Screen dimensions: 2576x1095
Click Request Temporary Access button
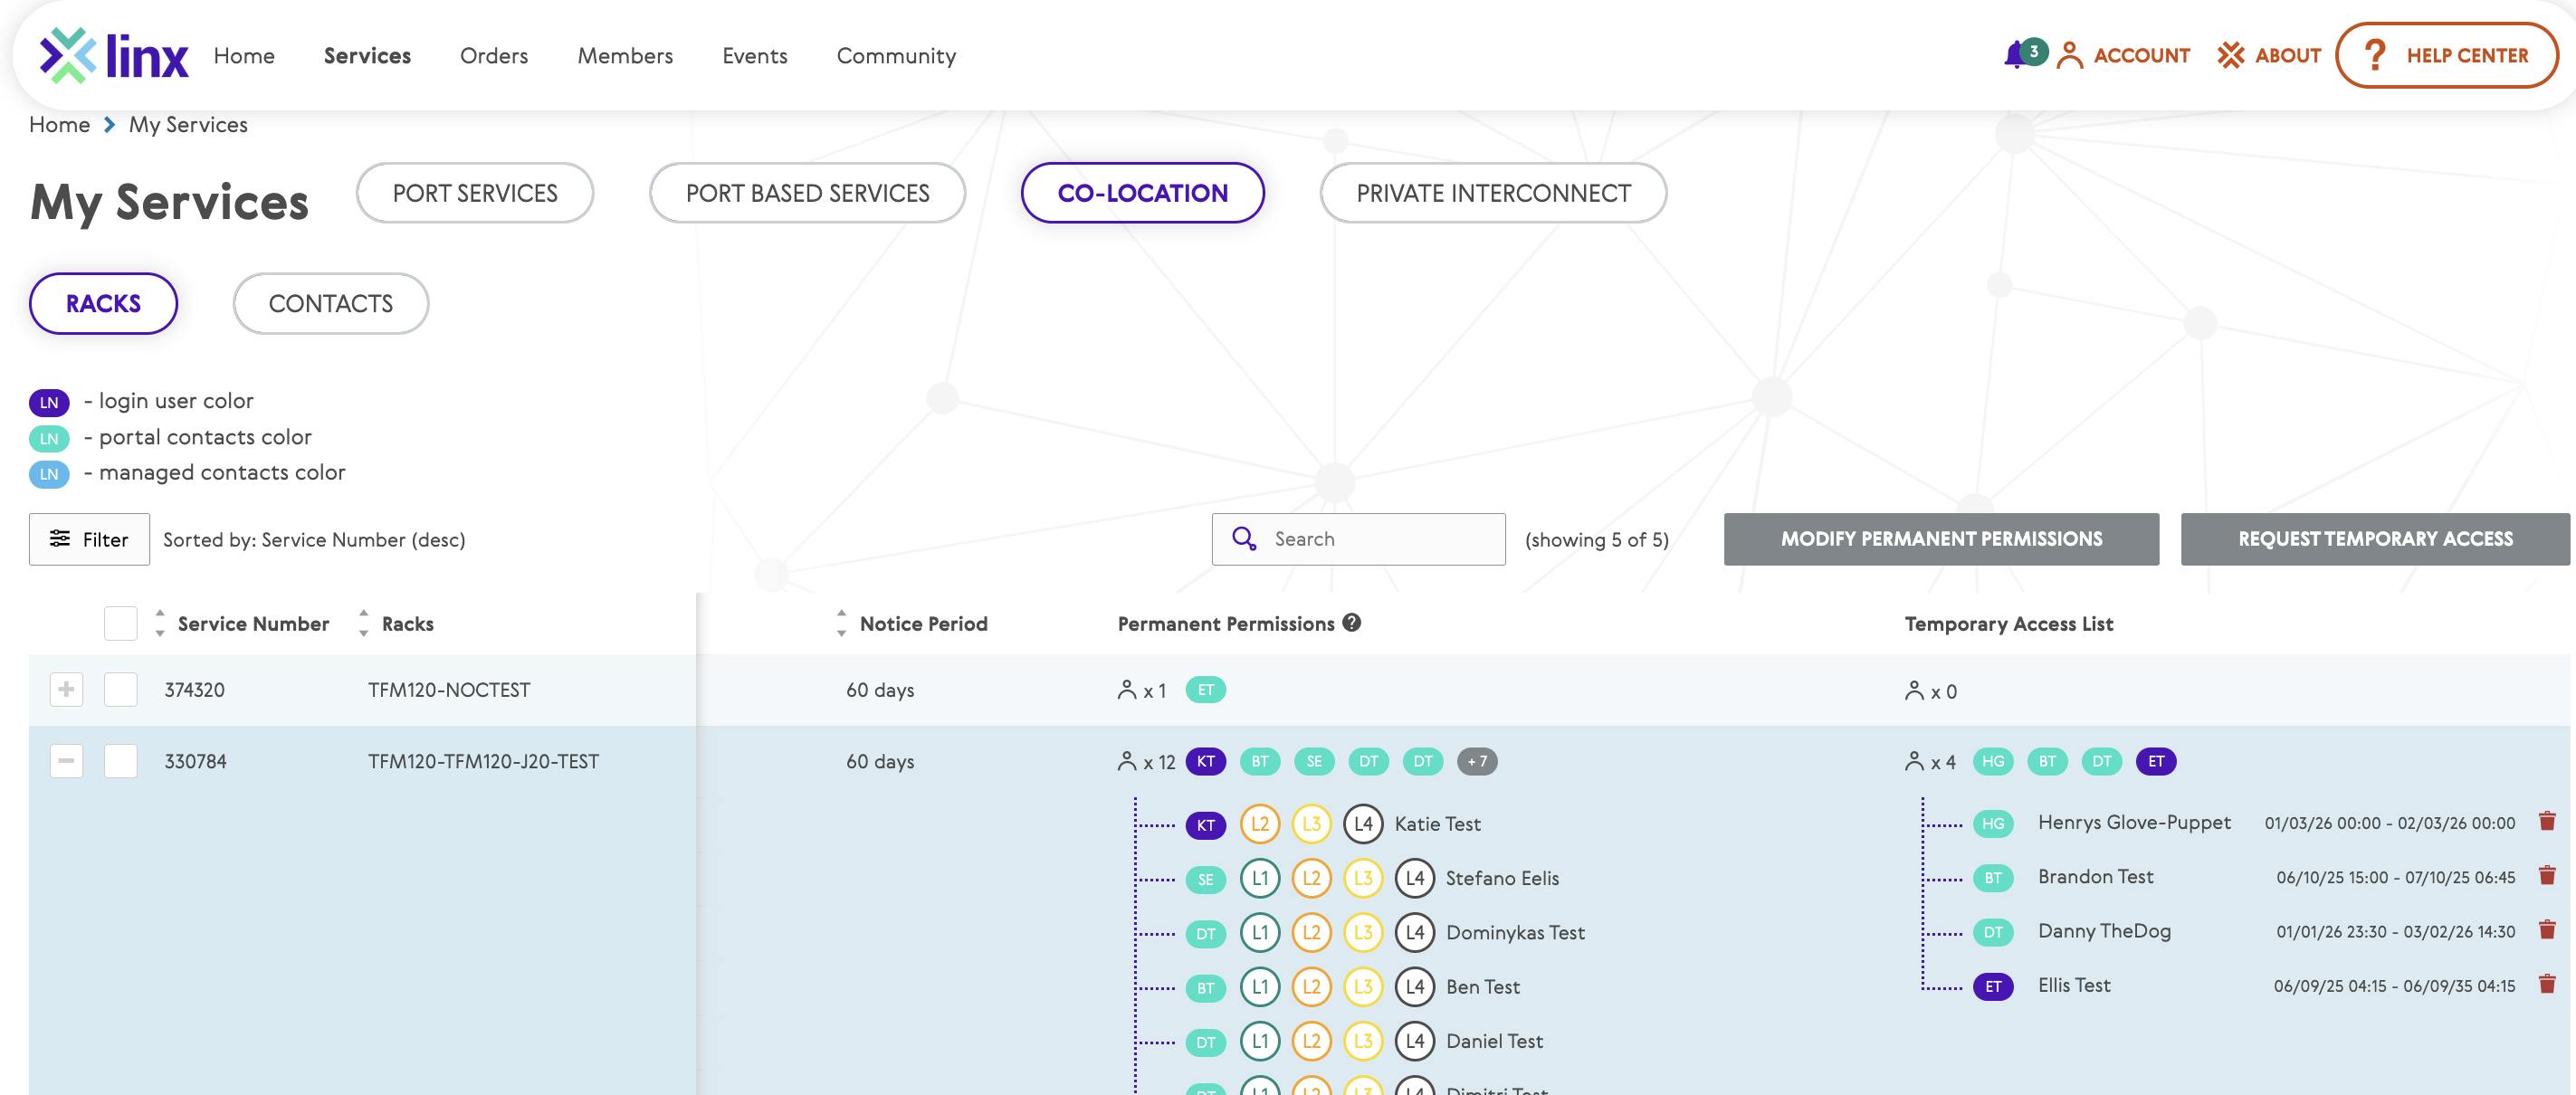point(2374,539)
